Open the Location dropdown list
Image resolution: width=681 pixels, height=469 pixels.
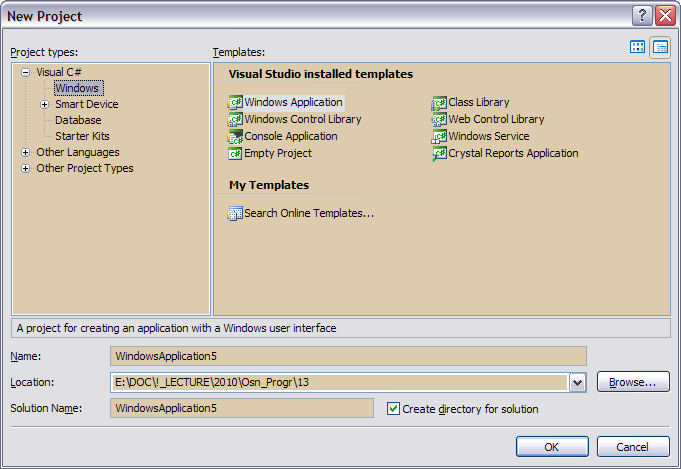(x=578, y=383)
